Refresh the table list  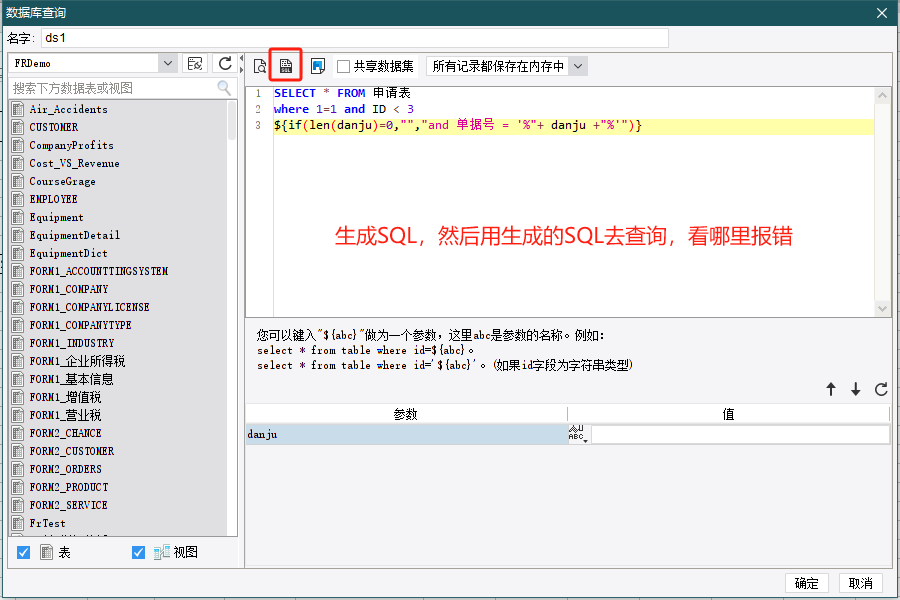coord(225,63)
